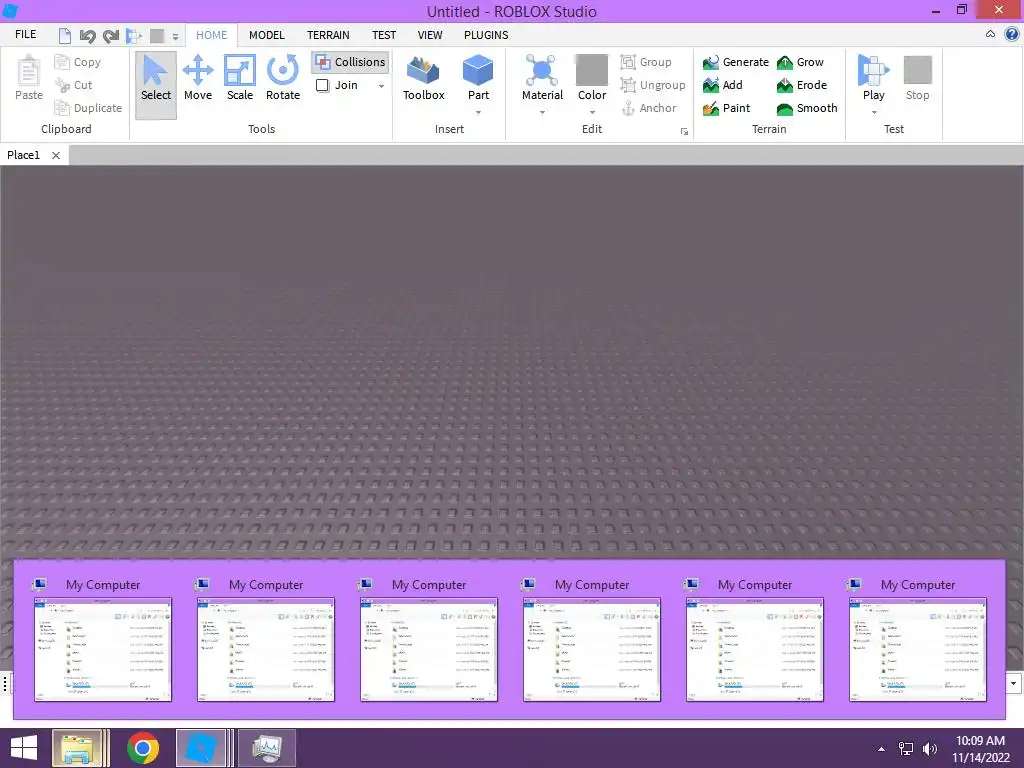Click the Duplicate command
The height and width of the screenshot is (768, 1024).
[x=88, y=108]
